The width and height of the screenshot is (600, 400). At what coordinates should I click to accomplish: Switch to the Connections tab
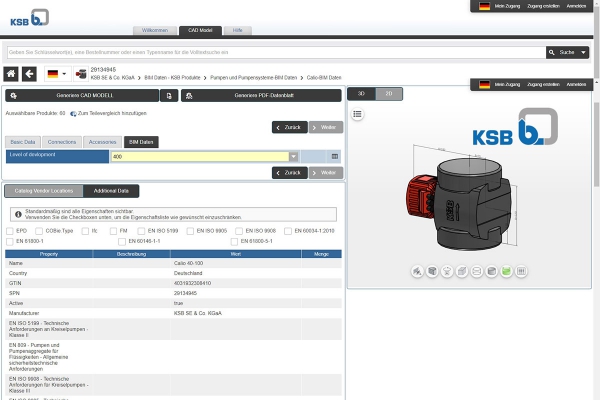(62, 142)
